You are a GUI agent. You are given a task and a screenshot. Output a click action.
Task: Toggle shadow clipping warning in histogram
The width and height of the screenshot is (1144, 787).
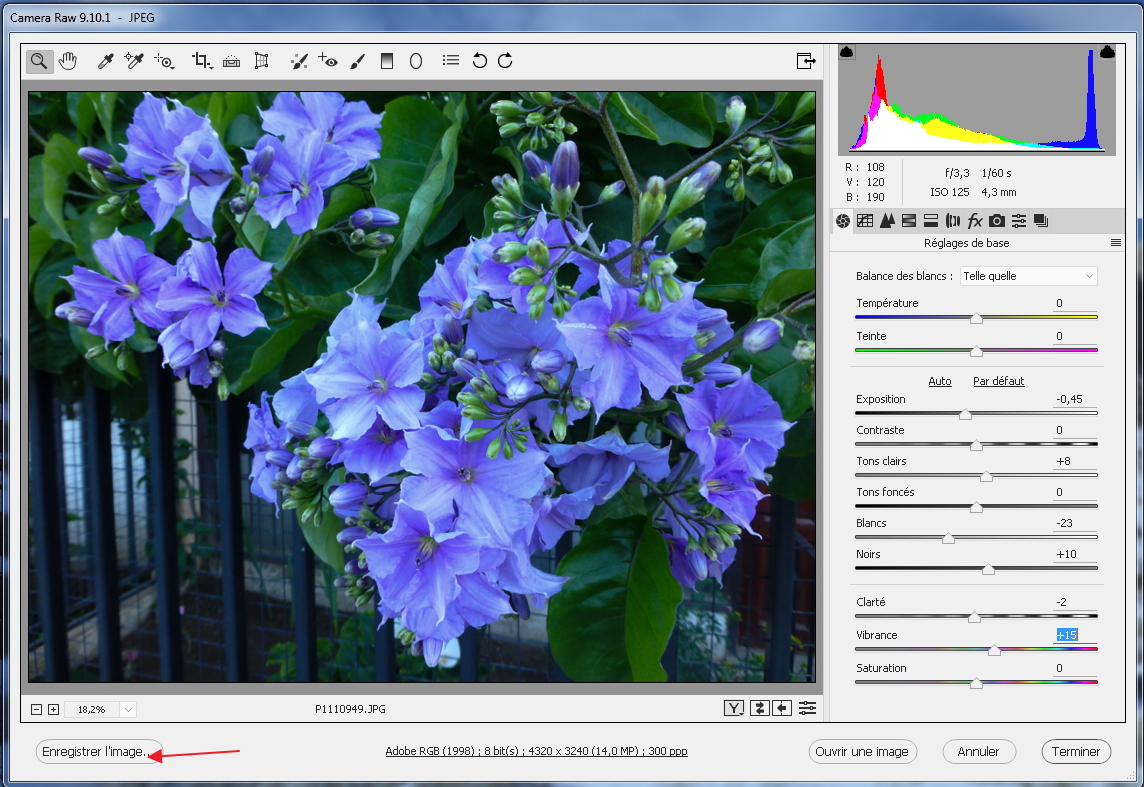point(847,52)
